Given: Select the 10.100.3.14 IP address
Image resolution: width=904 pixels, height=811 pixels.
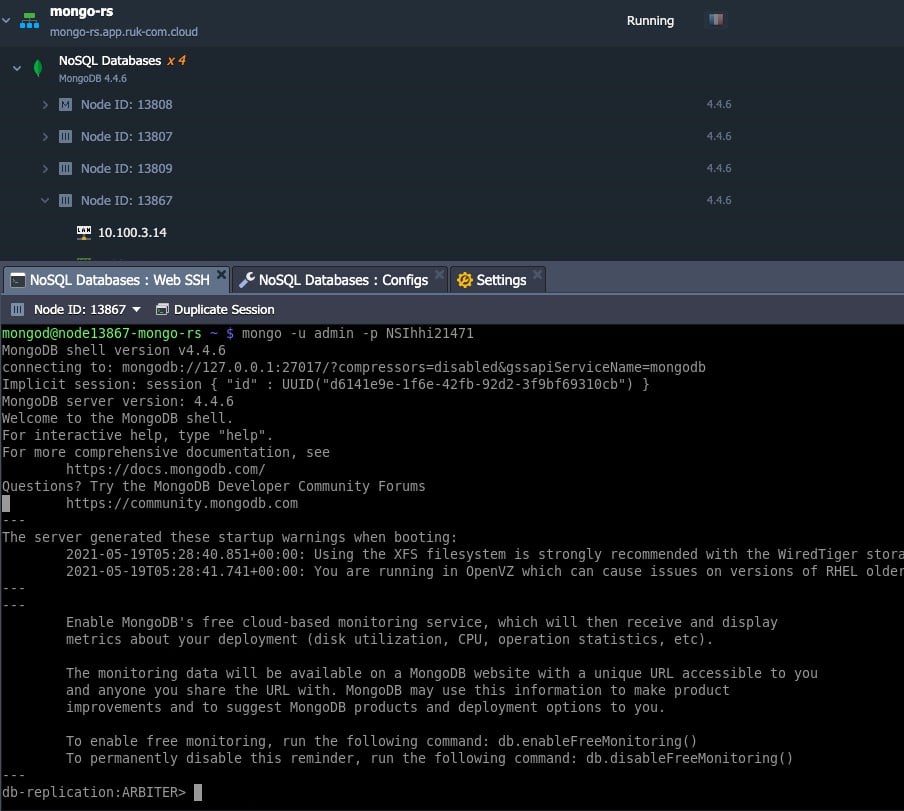Looking at the screenshot, I should tap(132, 232).
